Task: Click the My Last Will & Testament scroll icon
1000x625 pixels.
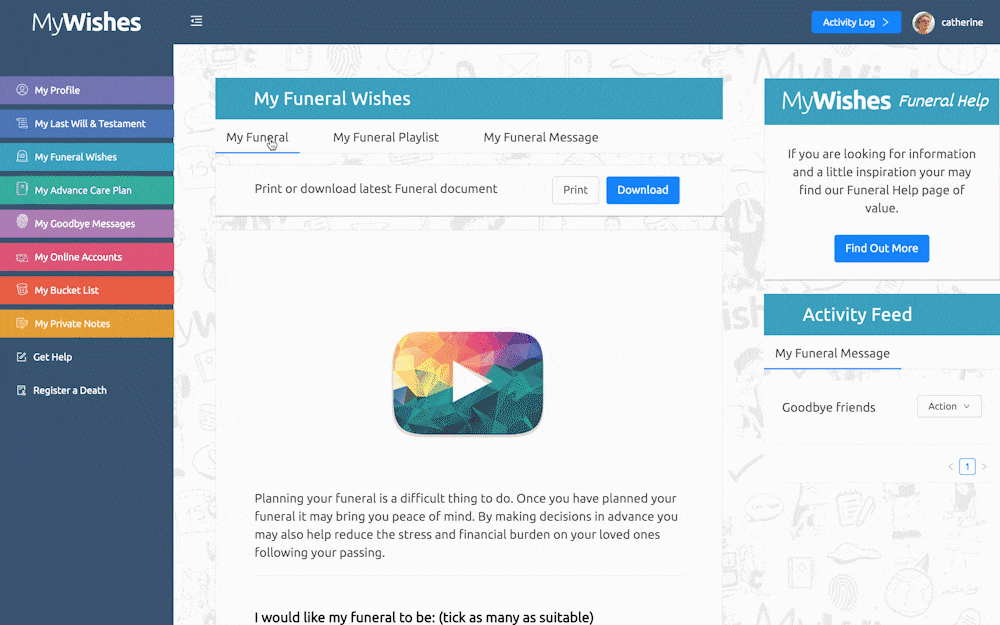Action: tap(22, 123)
